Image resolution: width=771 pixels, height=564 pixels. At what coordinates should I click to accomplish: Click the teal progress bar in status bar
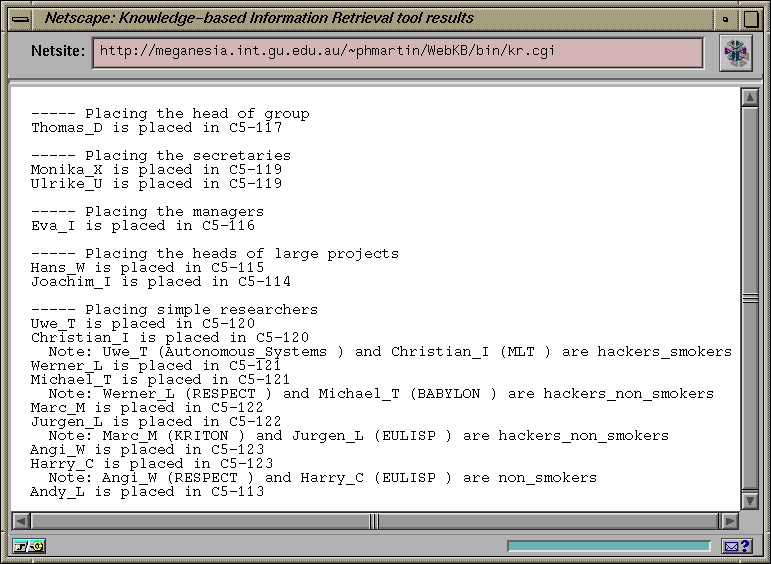pyautogui.click(x=611, y=546)
